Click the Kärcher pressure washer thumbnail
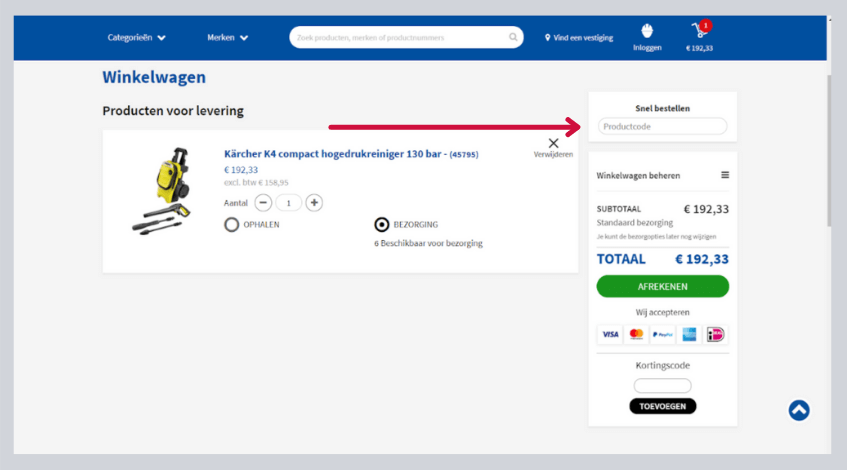This screenshot has width=847, height=470. point(162,191)
